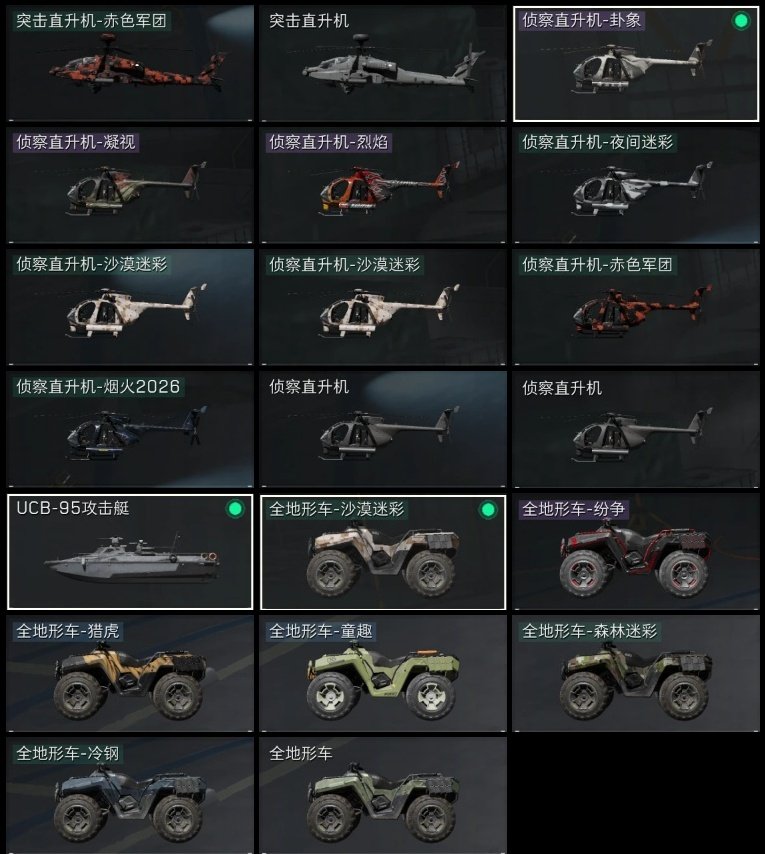The height and width of the screenshot is (854, 765).
Task: Choose the 全地形车-森林迷彩 forest camo ATV
Action: [636, 674]
